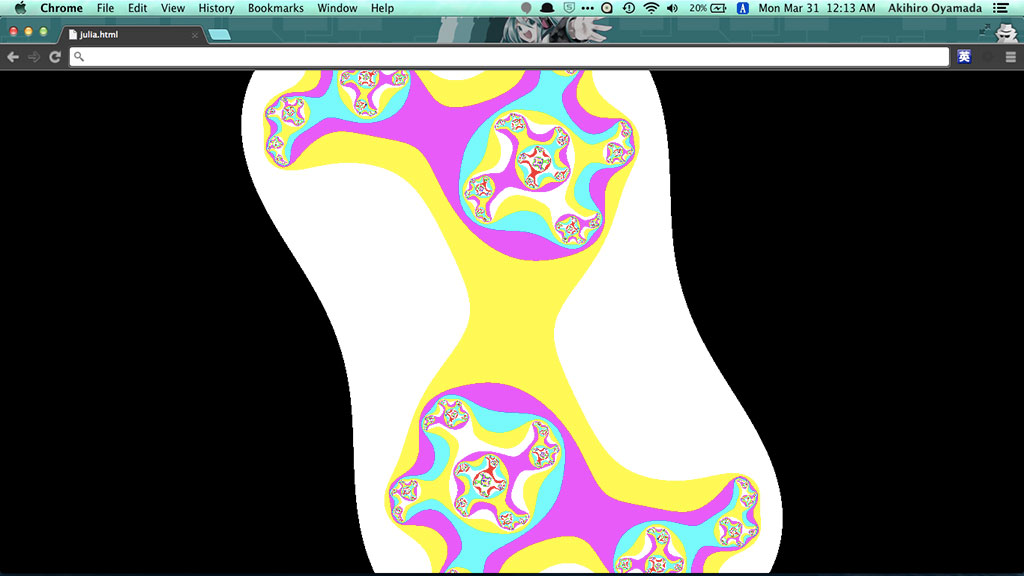Open the Time Machine menu bar icon

(x=628, y=8)
